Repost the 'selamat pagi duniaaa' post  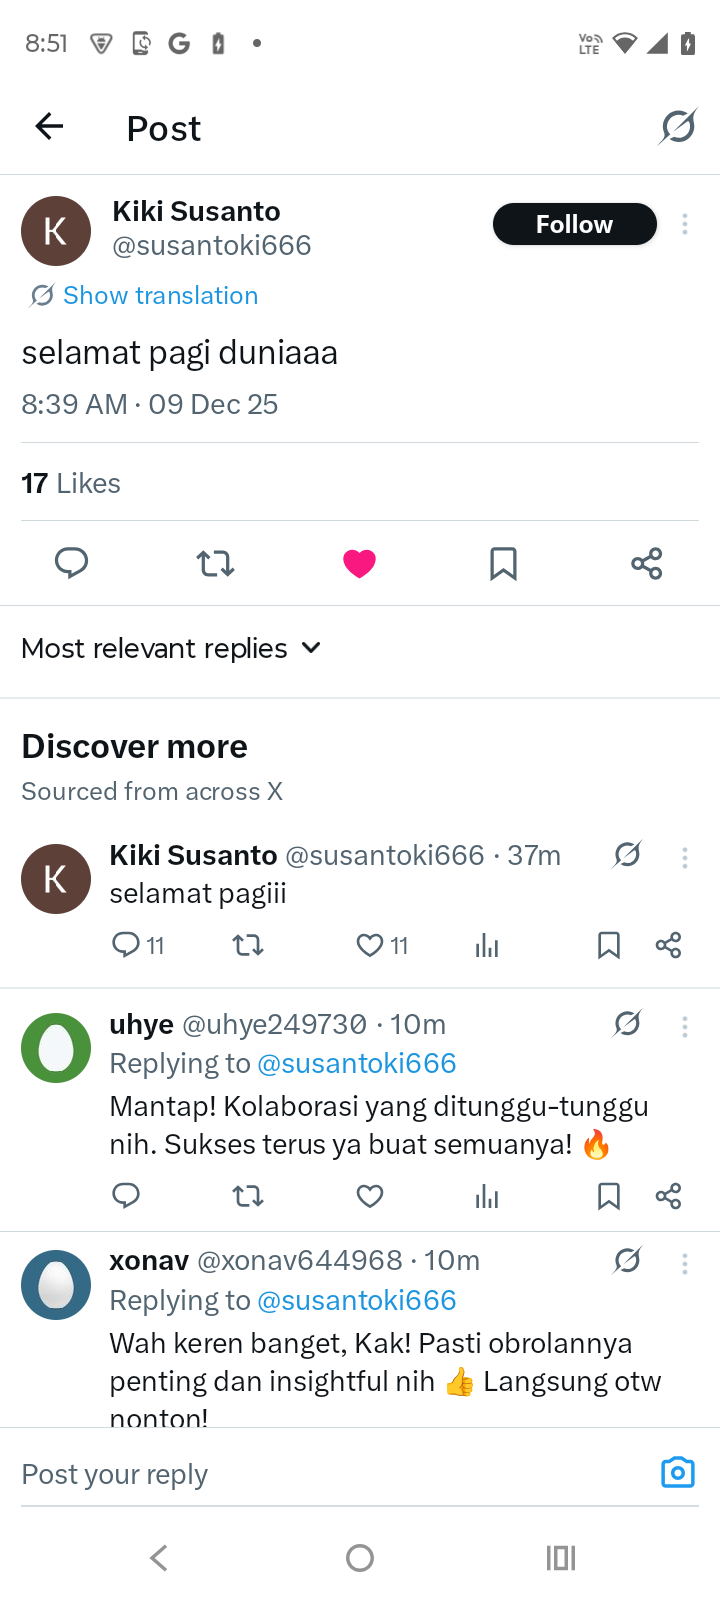pyautogui.click(x=215, y=563)
